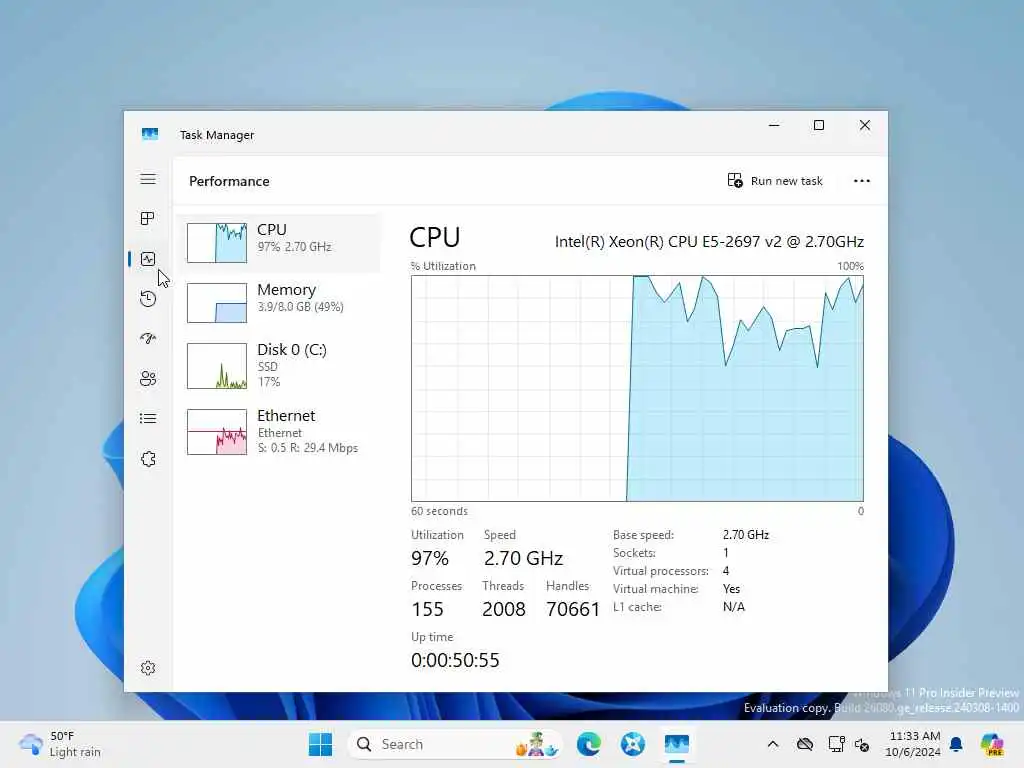Click the Task Manager taskbar icon
This screenshot has width=1024, height=768.
(x=677, y=744)
